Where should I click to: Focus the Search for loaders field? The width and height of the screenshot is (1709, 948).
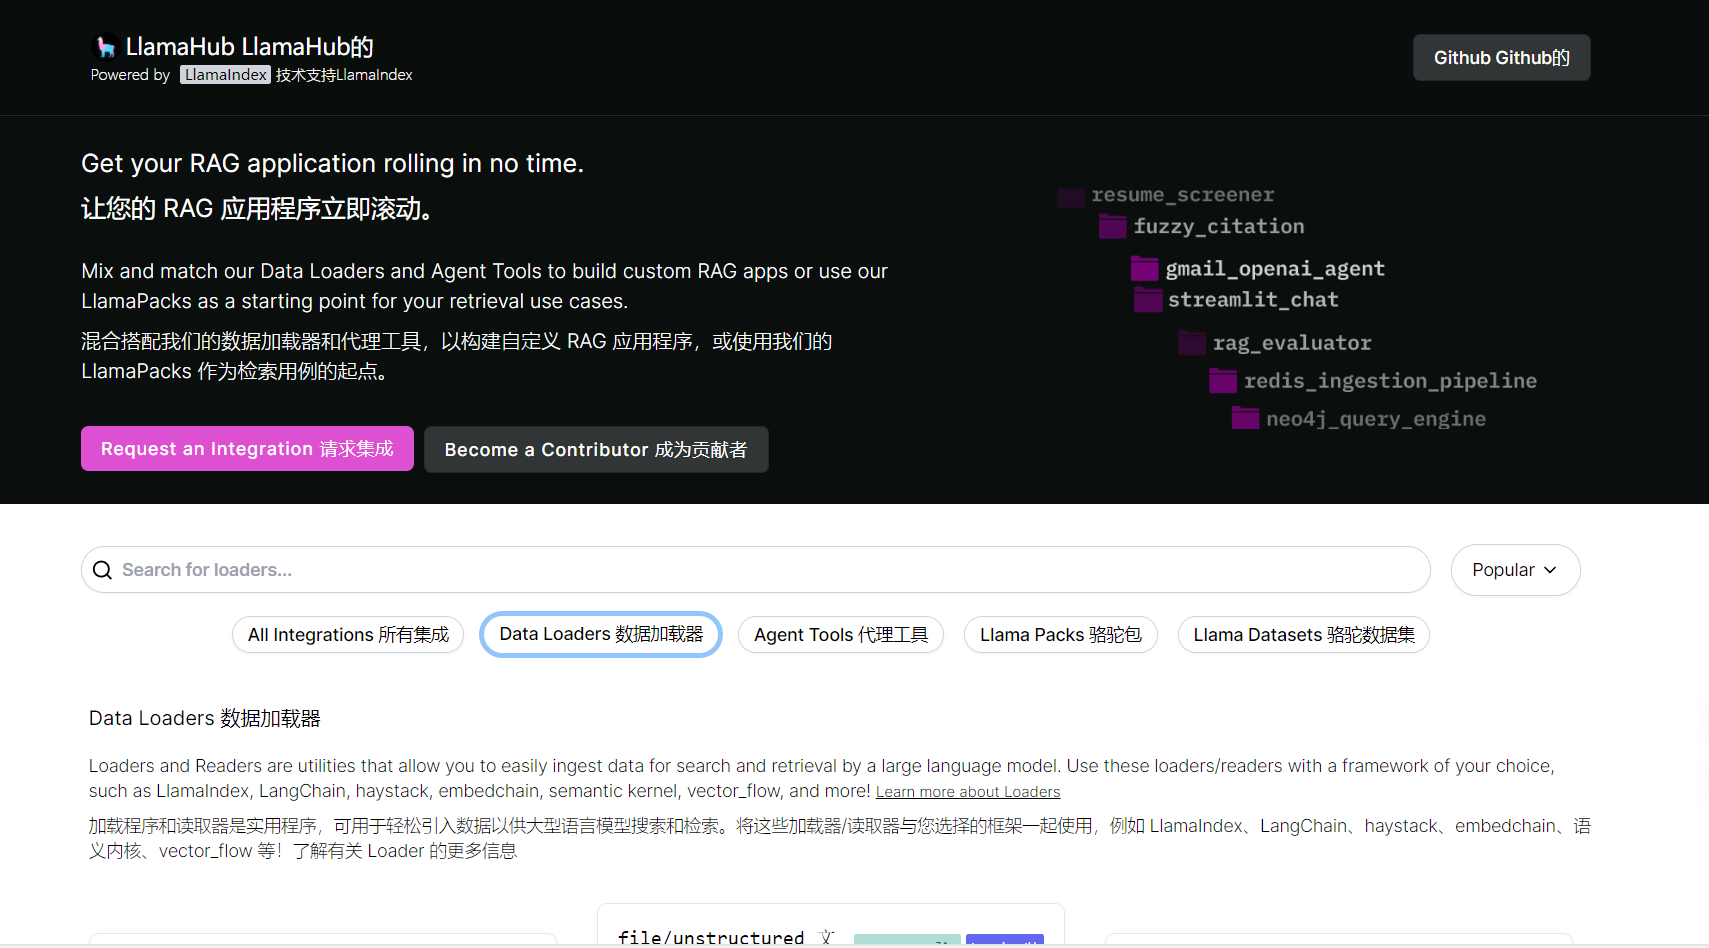pos(755,570)
